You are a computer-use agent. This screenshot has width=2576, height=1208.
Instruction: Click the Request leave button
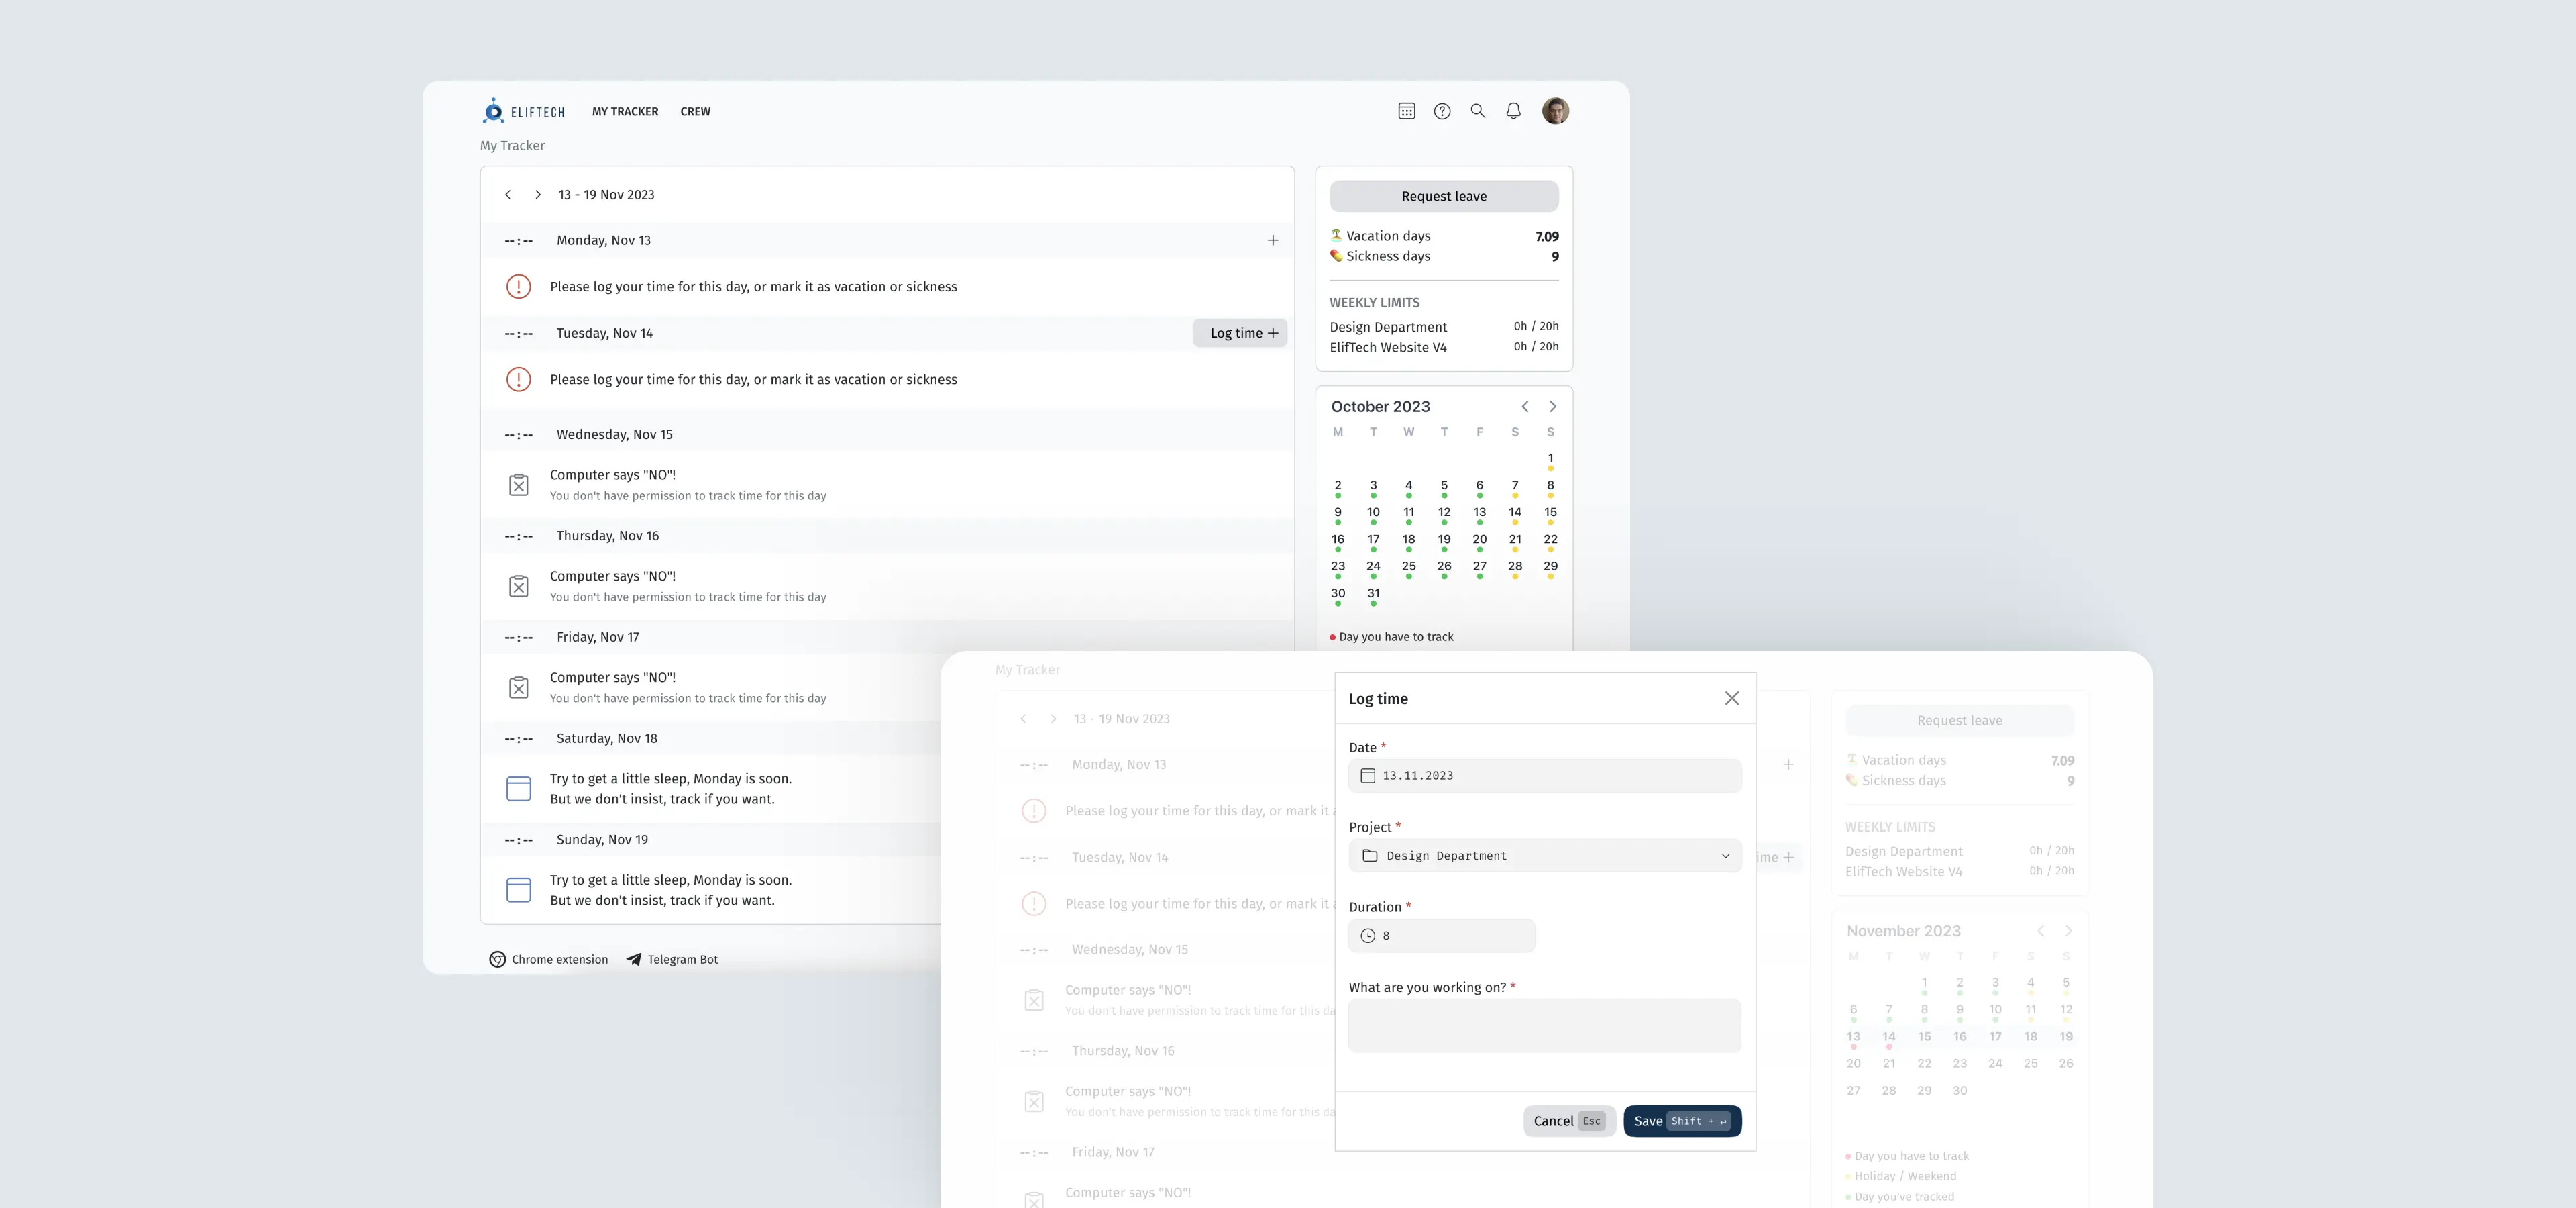pos(1444,196)
